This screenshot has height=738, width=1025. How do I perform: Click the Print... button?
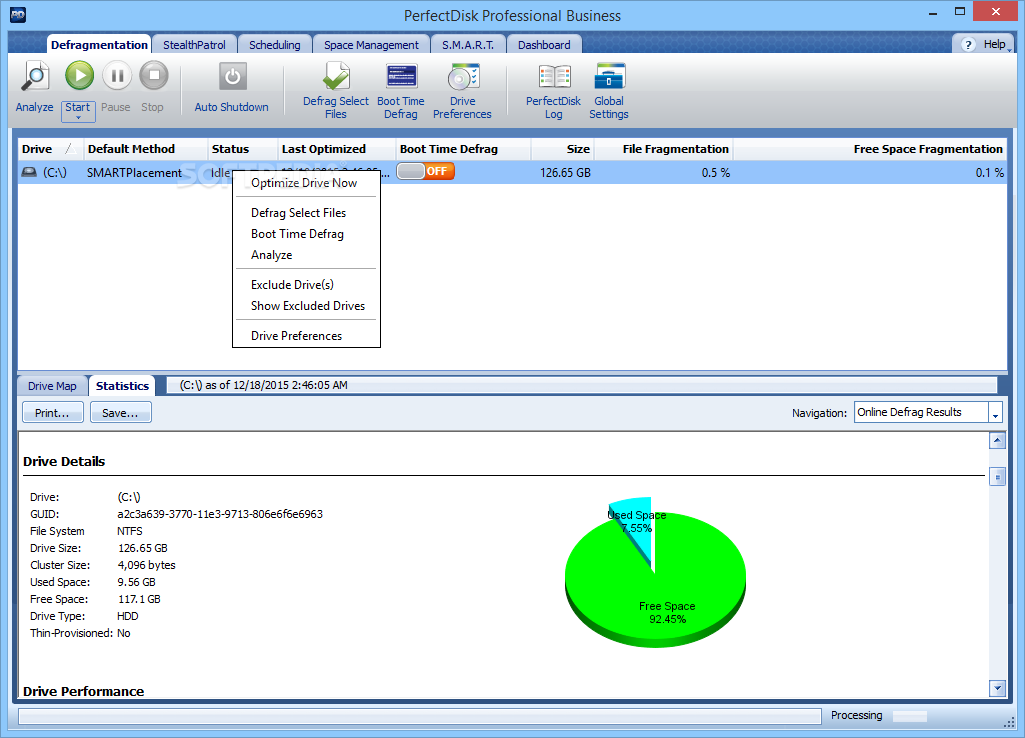(x=52, y=412)
